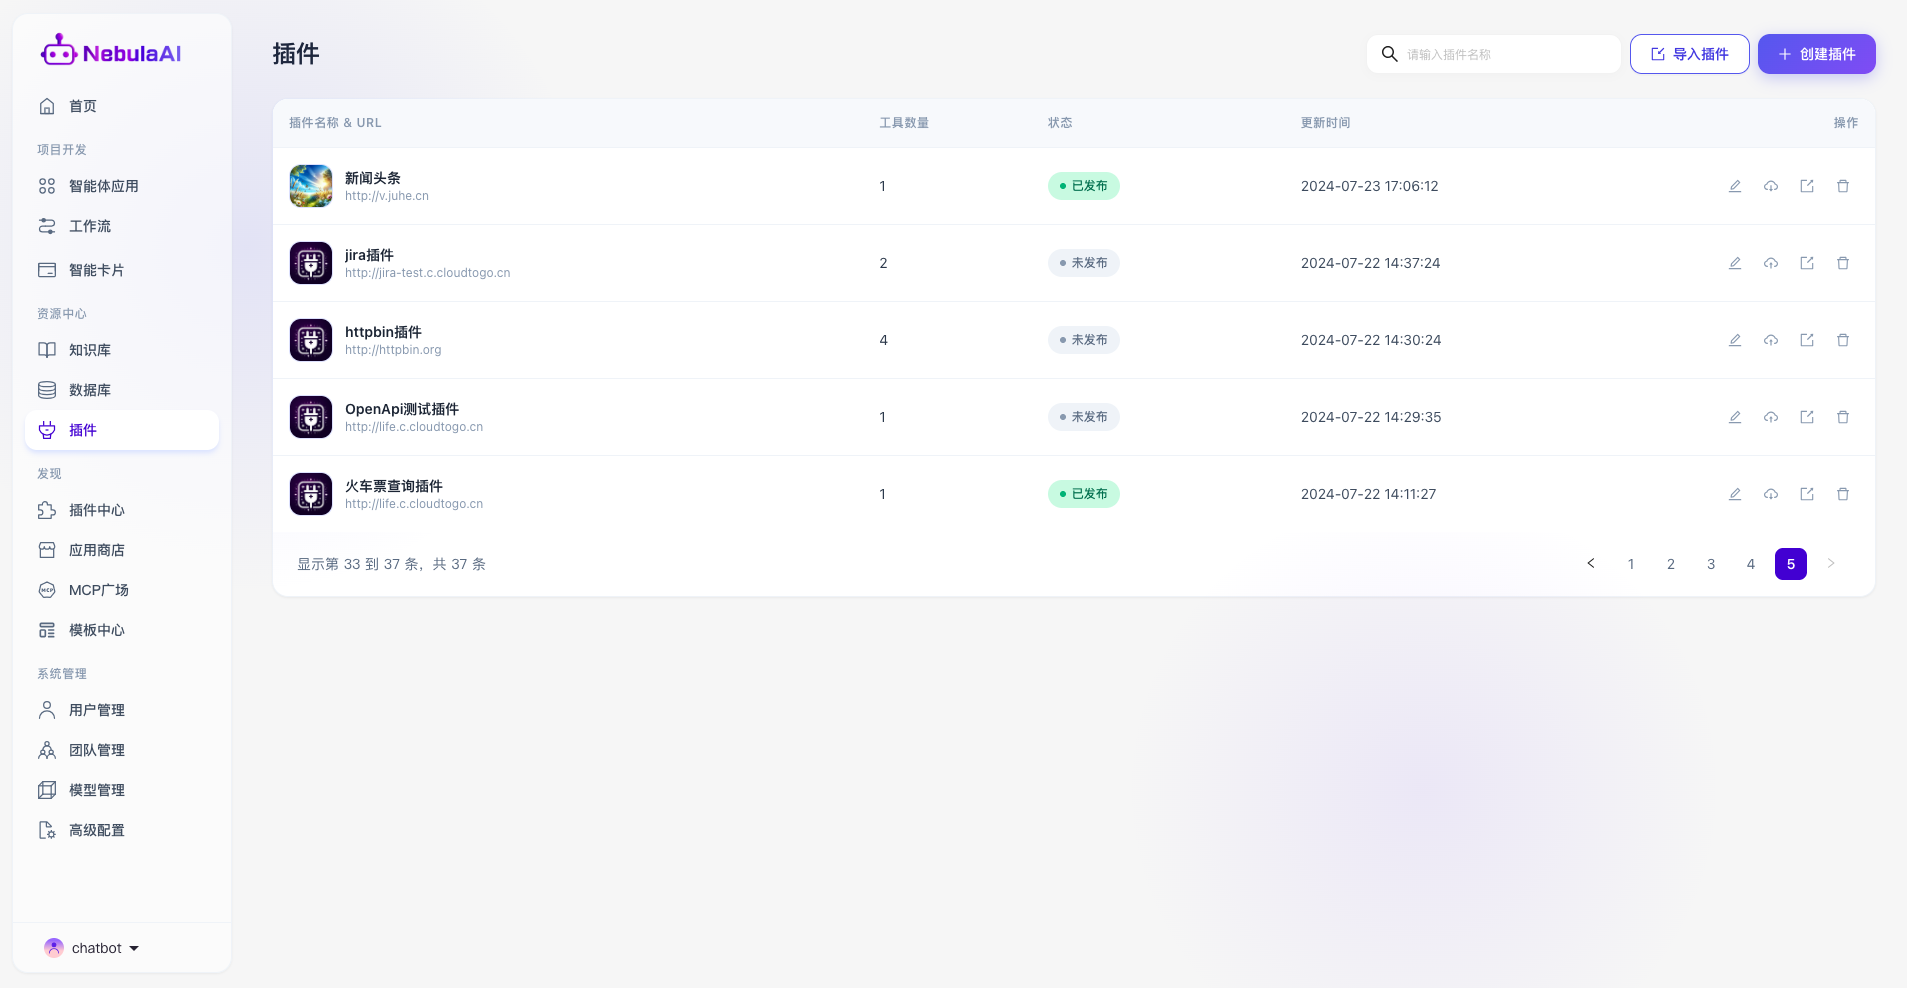Click the 新闻头条 plugin thumbnail image
Screen dimensions: 1907x988
311,186
